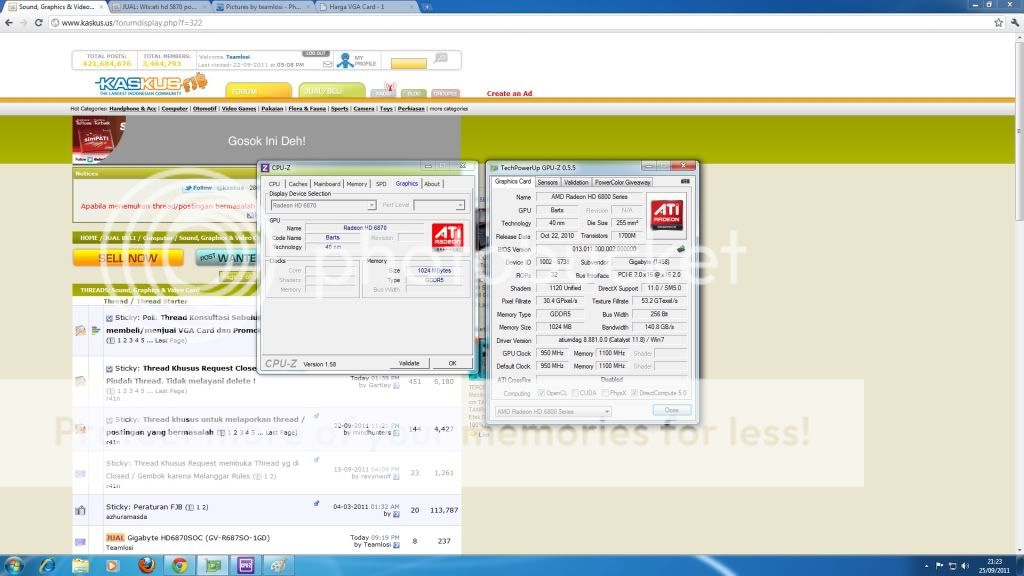Open the Video Games hot category link
Screen dimensions: 1024x576
point(238,108)
